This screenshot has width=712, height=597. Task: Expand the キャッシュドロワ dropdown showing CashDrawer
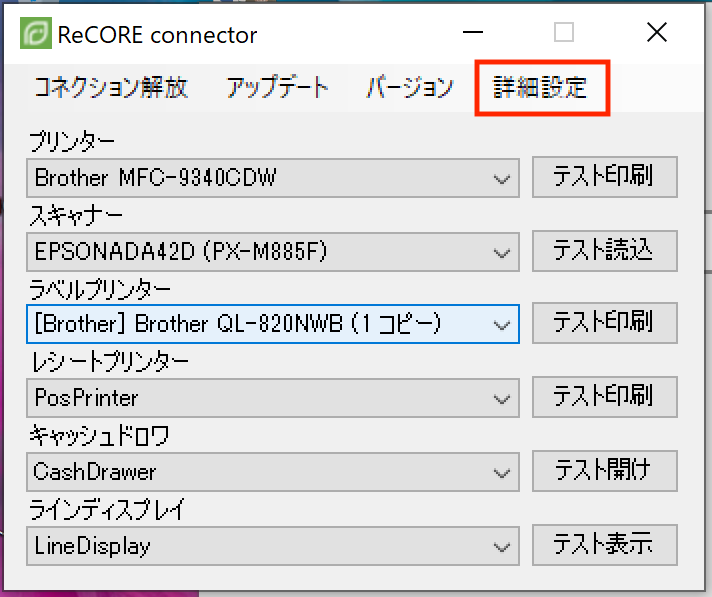pyautogui.click(x=273, y=472)
